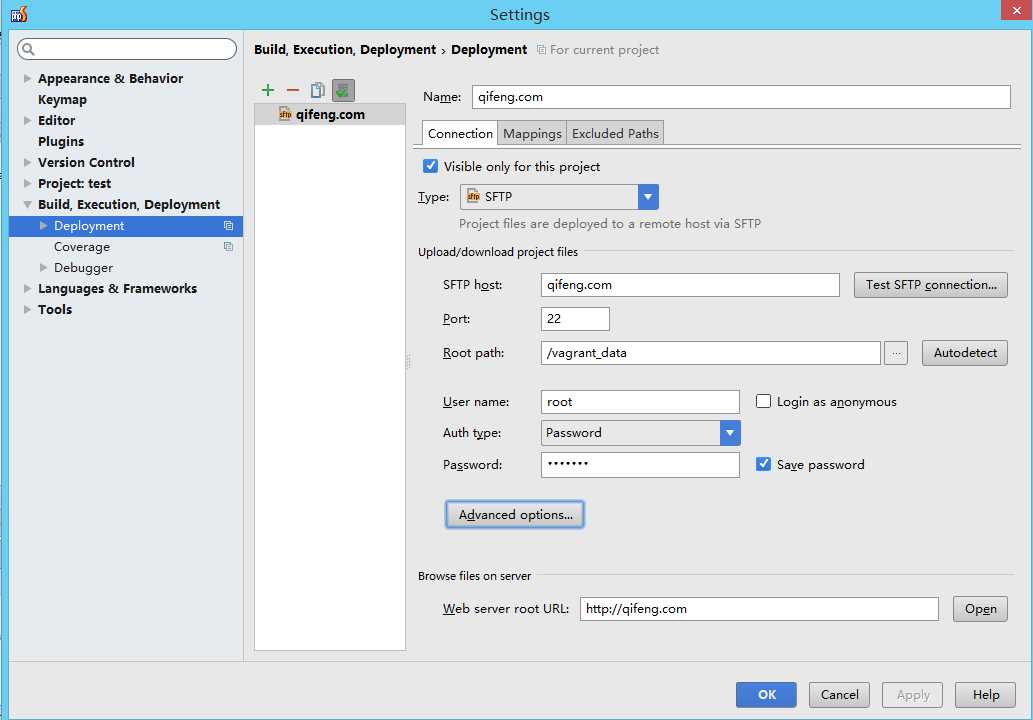Click Open next to web server URL
1033x720 pixels.
pyautogui.click(x=980, y=609)
